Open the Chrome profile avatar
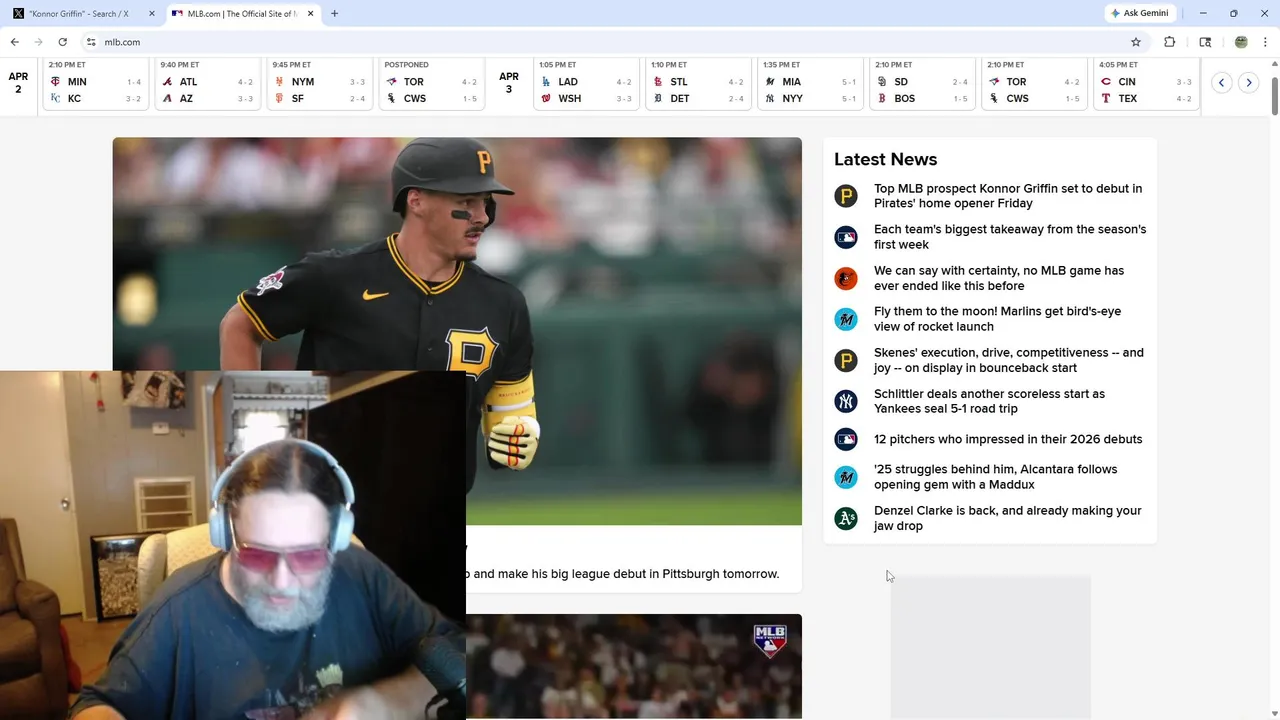1280x720 pixels. coord(1241,42)
